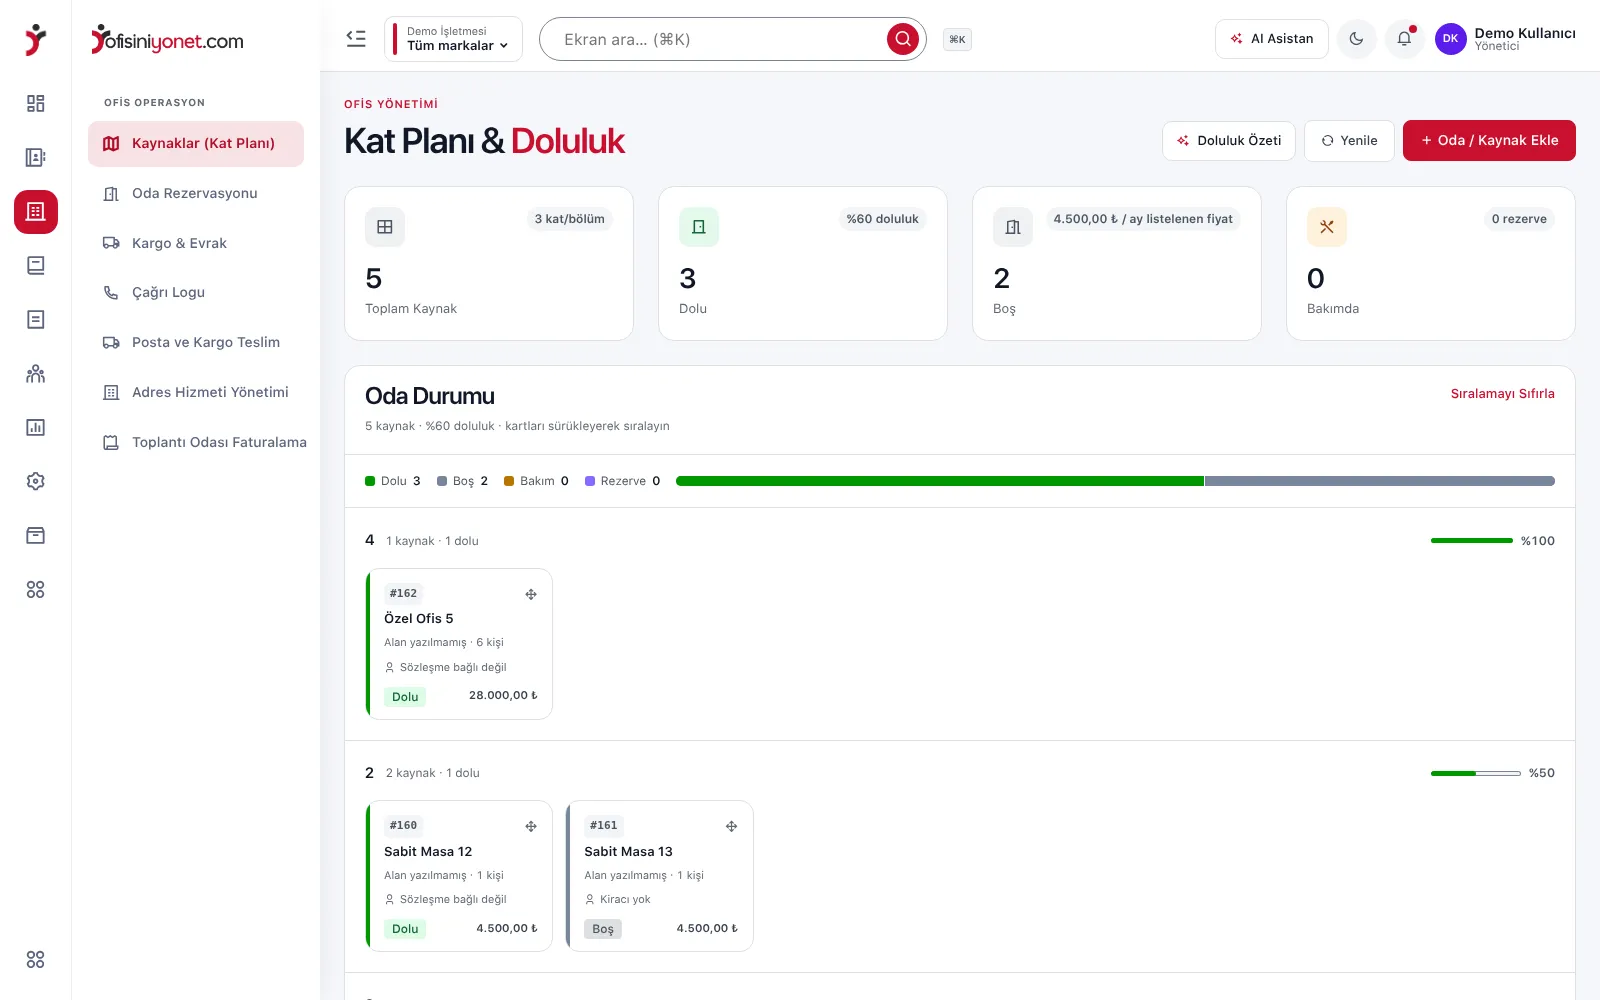Screen dimensions: 1600x1000
Task: Open notifications via the bell icon
Action: [1405, 39]
